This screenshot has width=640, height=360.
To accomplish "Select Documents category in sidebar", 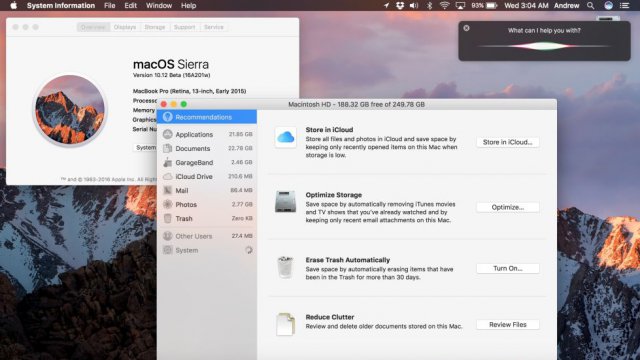I will (x=207, y=148).
